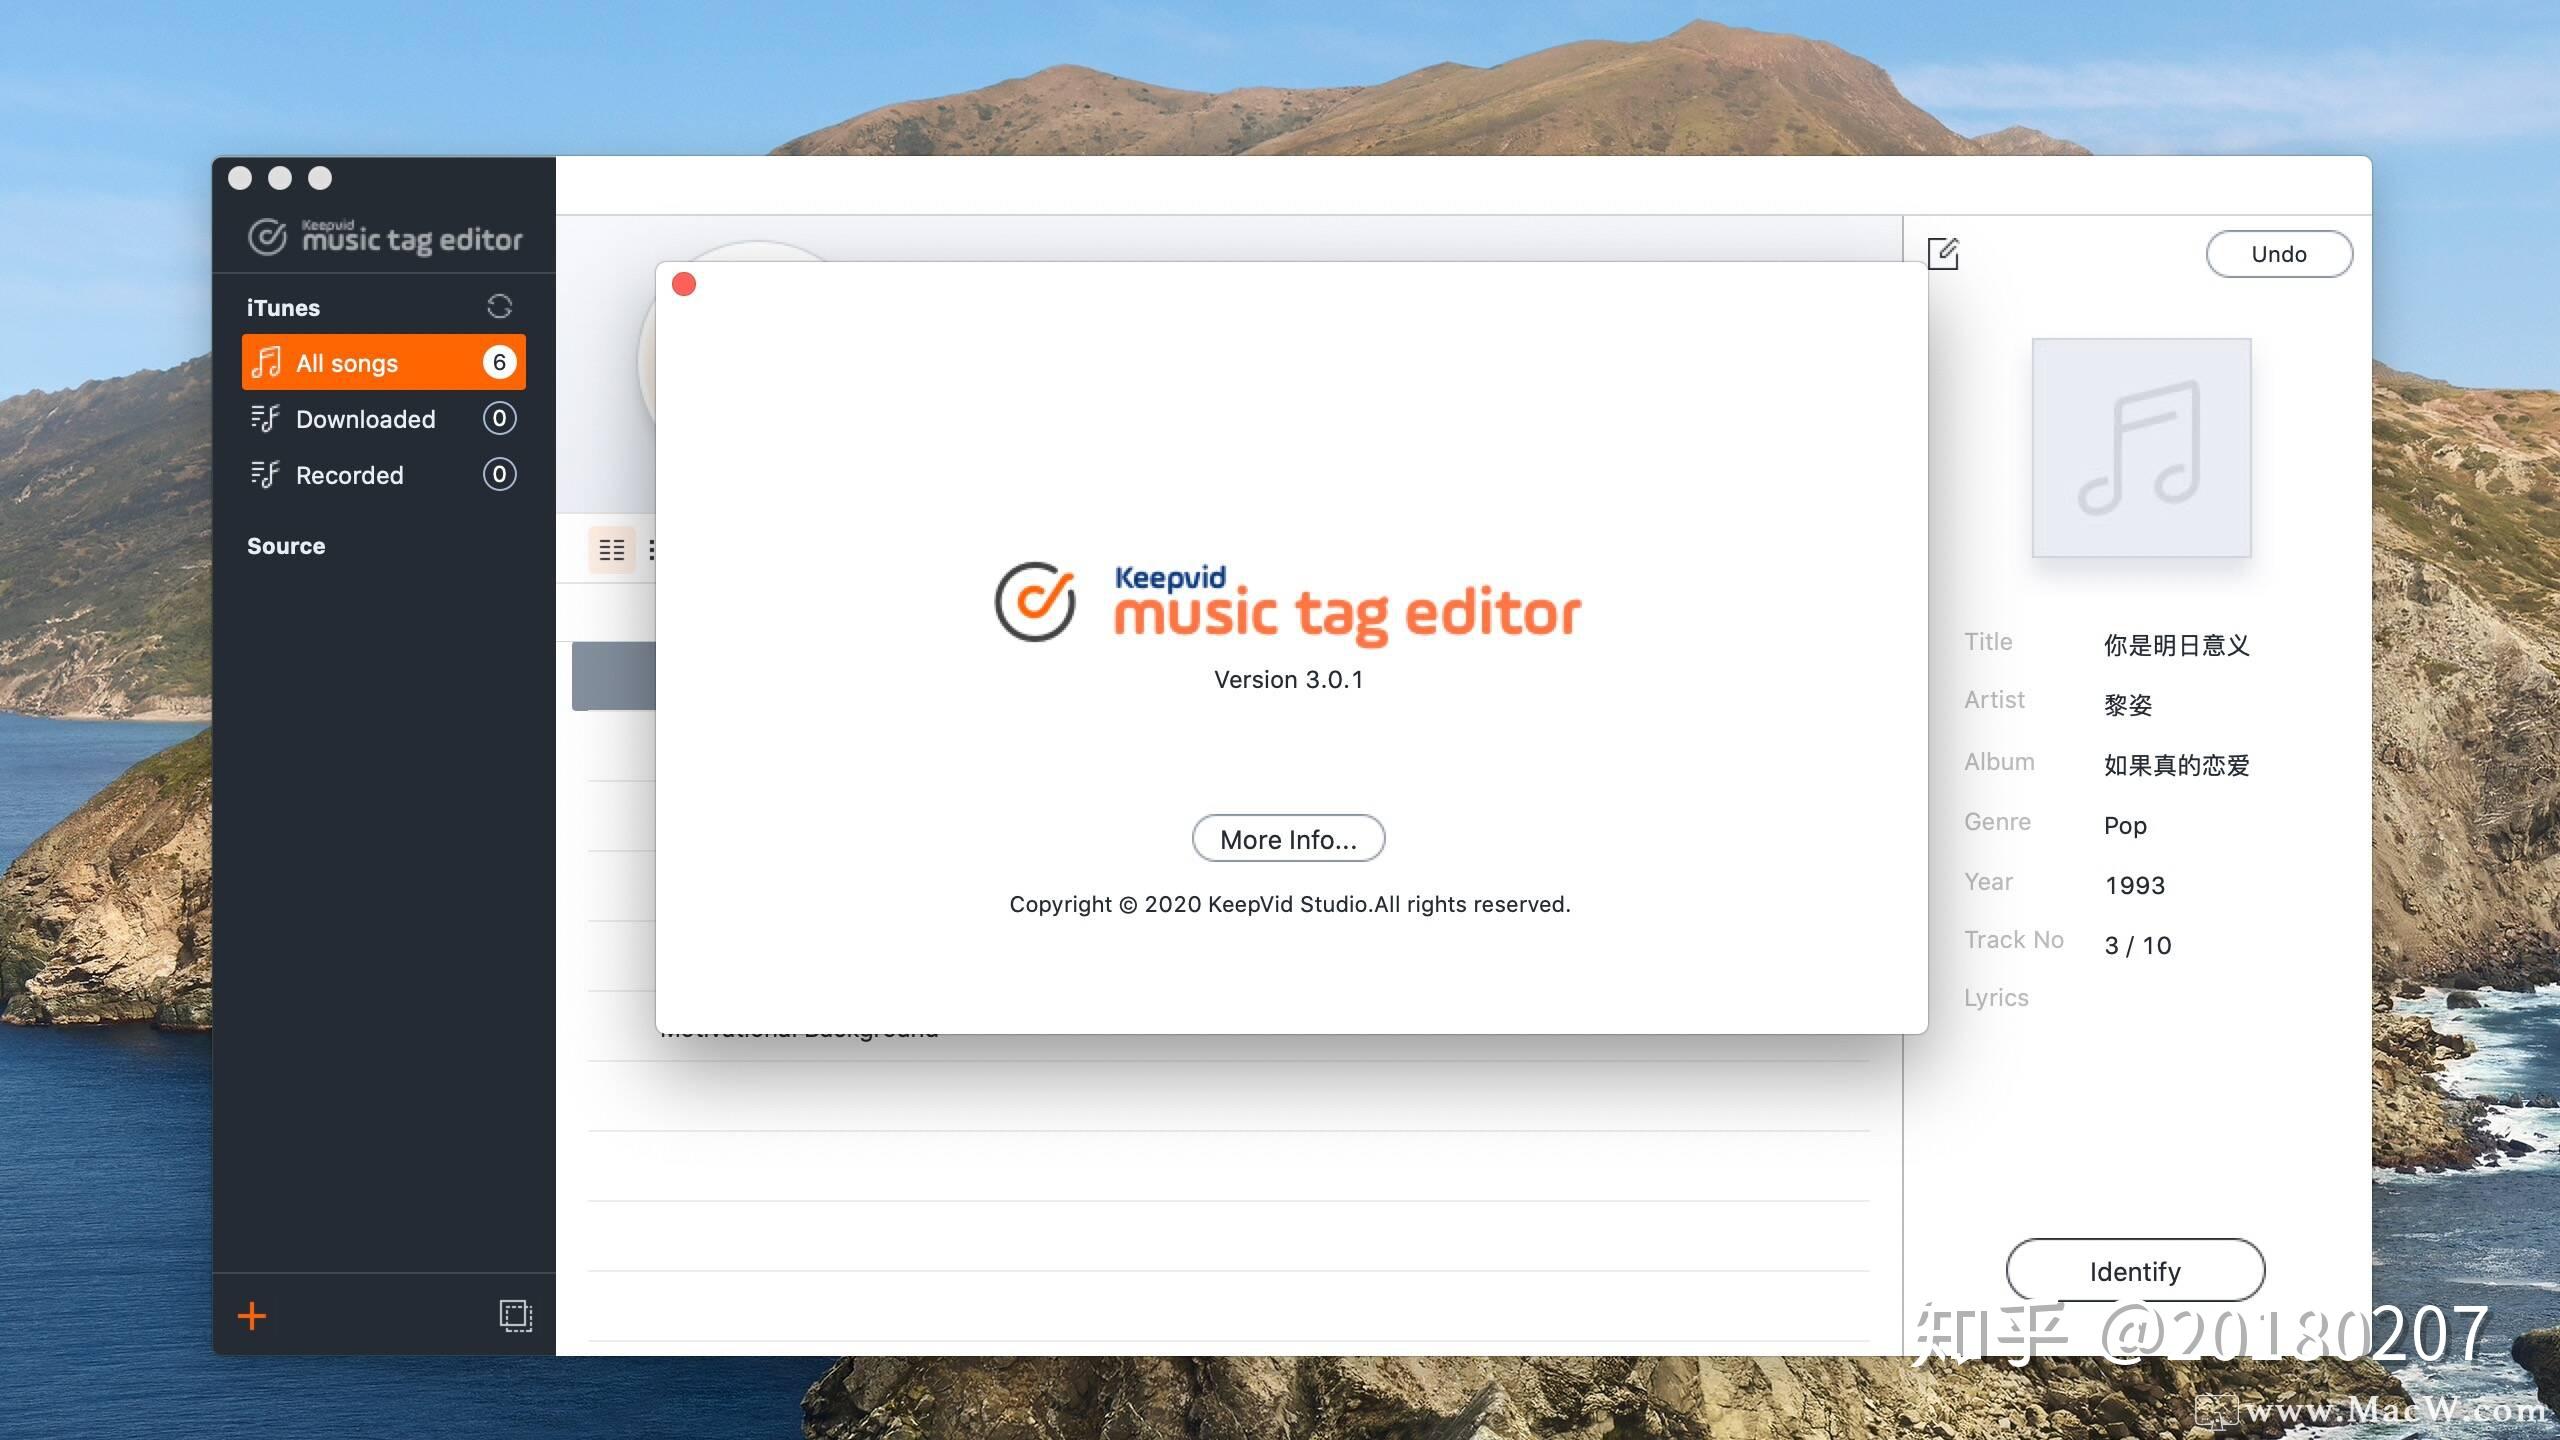The width and height of the screenshot is (2560, 1440).
Task: Click the All songs count badge 6
Action: tap(499, 362)
